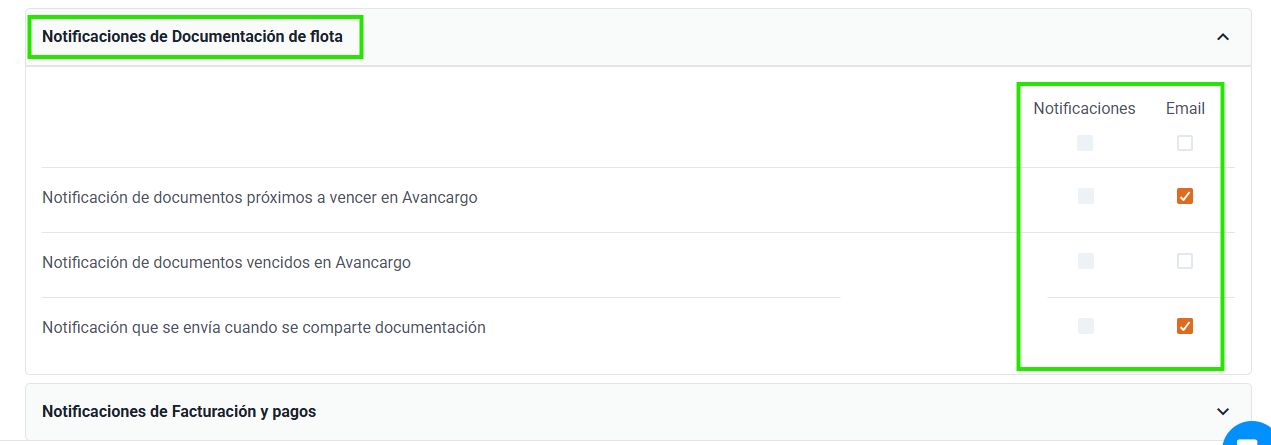
Task: Select the documentos vencidos en Avancargo row text
Action: tap(226, 263)
